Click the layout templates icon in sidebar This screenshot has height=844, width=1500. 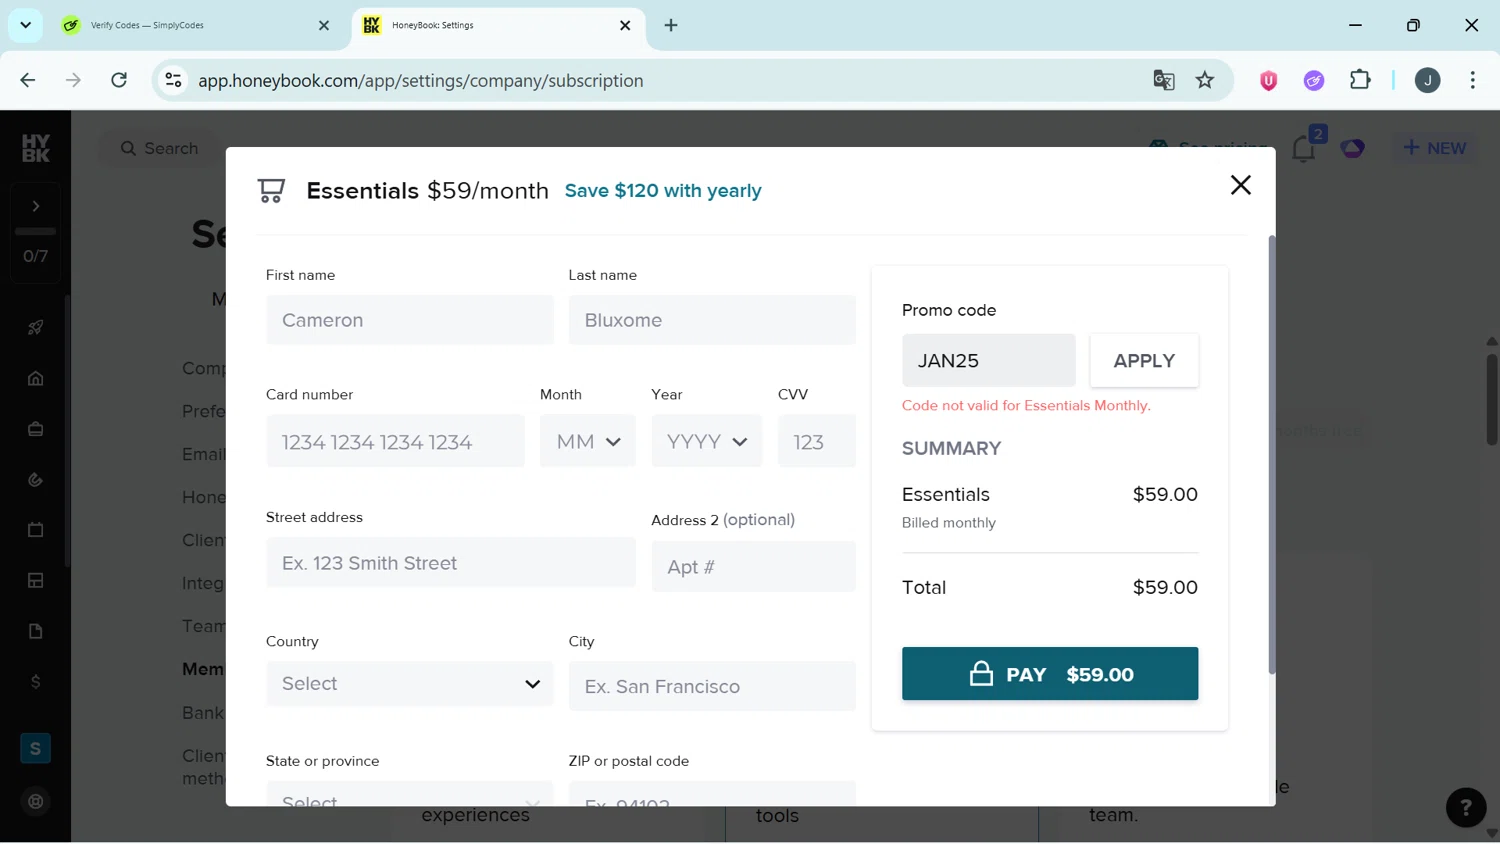36,581
